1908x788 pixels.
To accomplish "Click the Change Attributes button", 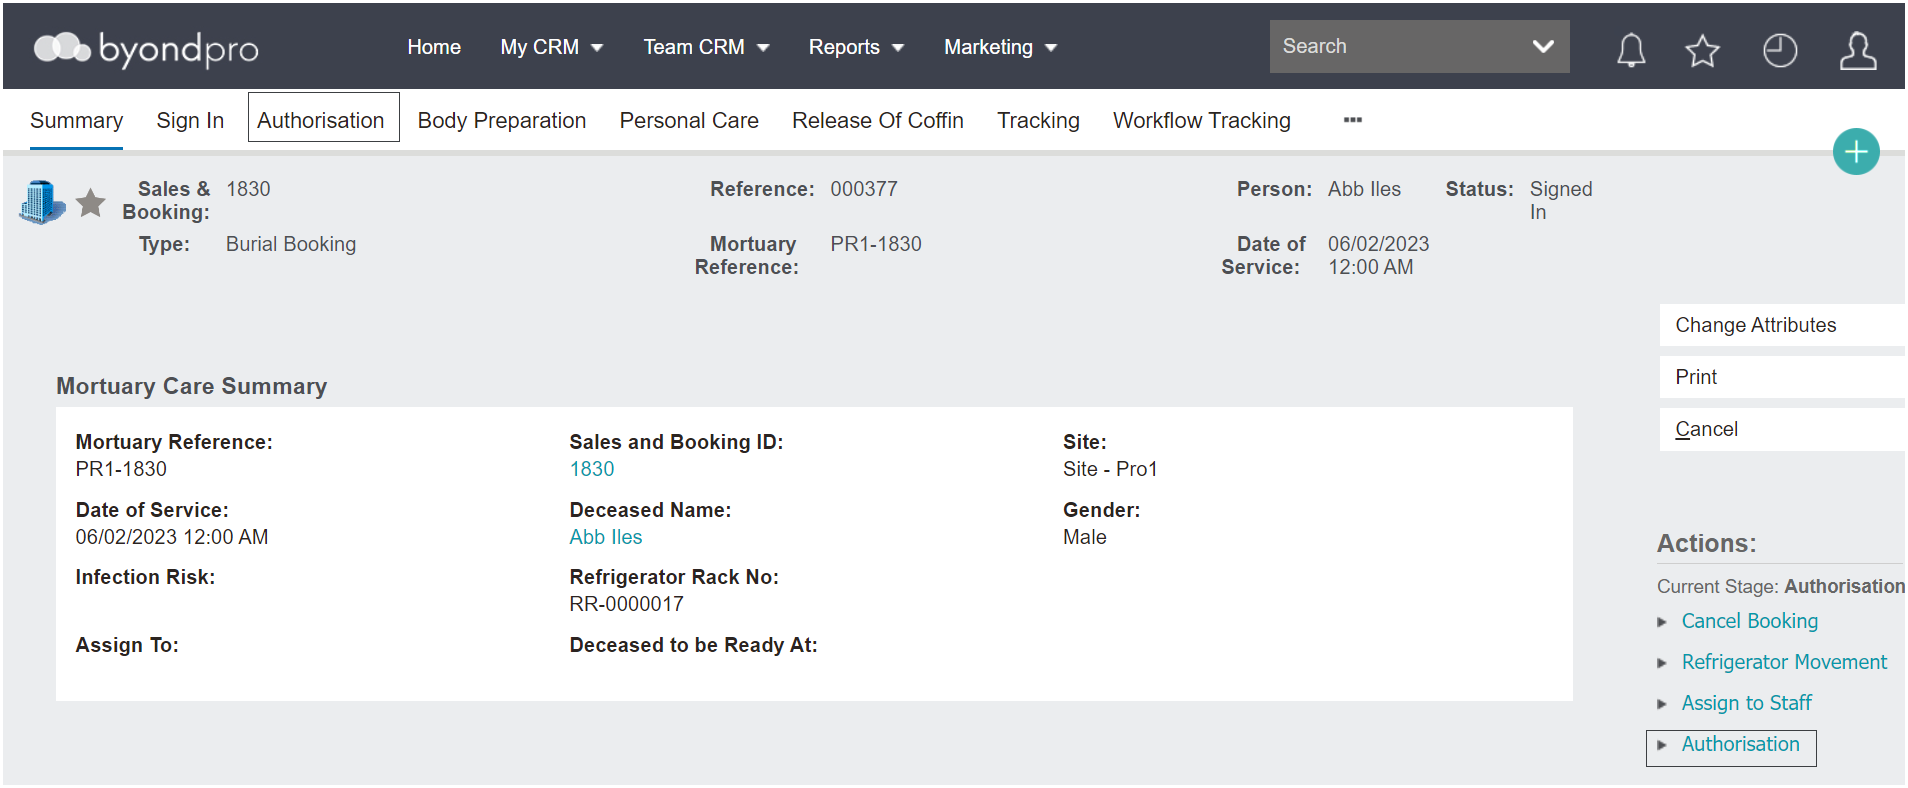I will pos(1782,325).
